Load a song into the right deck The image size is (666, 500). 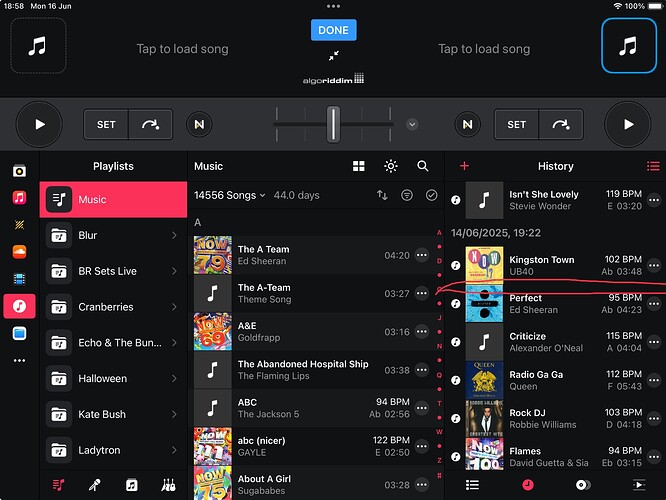[484, 49]
